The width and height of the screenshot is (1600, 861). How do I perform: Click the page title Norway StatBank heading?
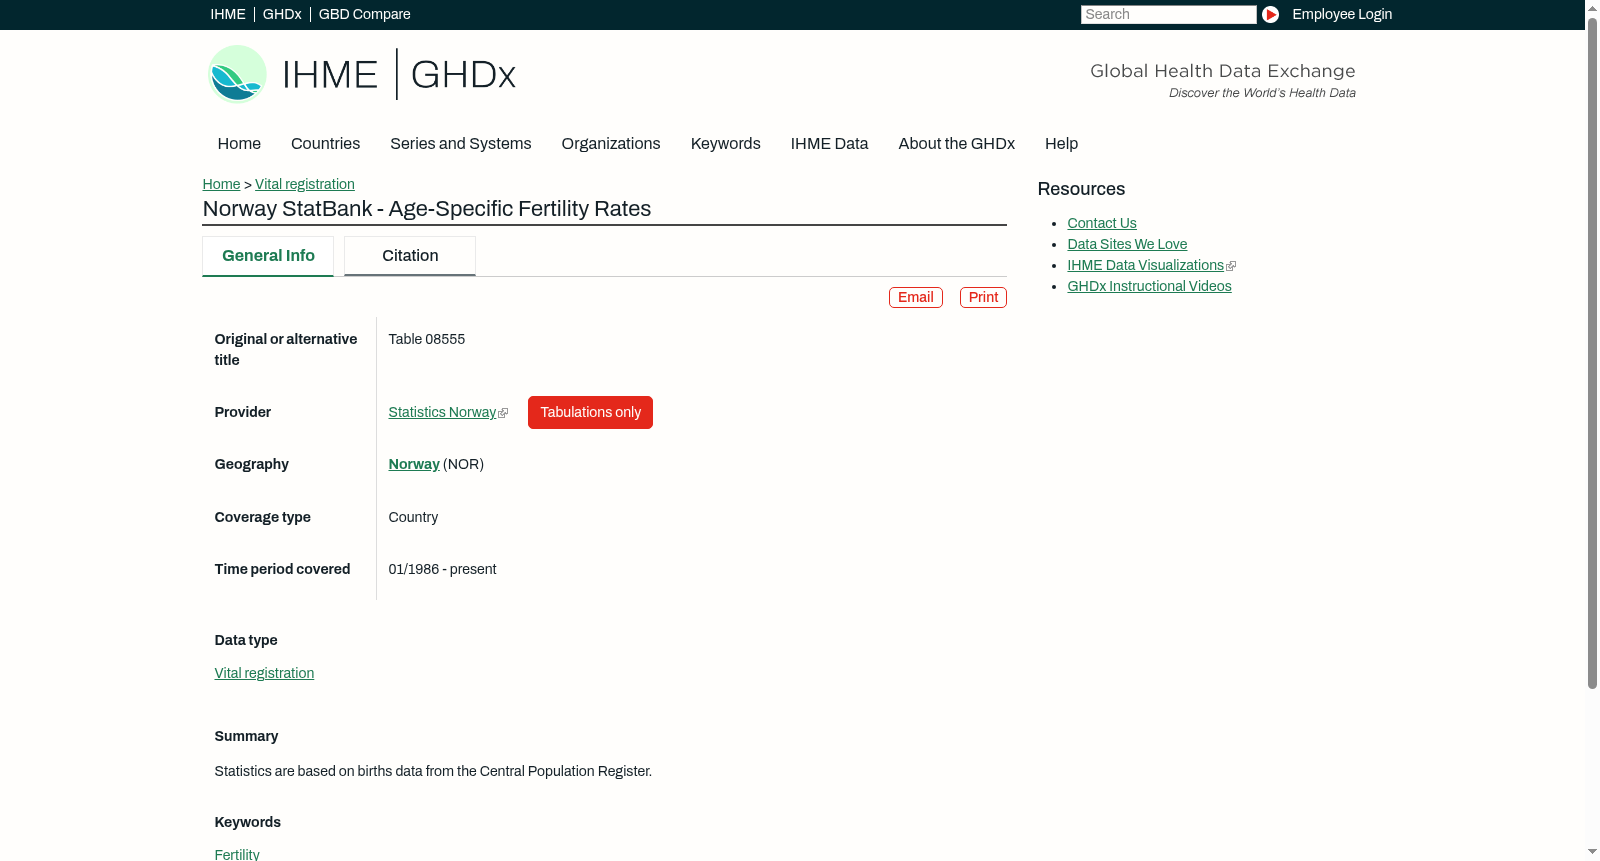click(427, 209)
